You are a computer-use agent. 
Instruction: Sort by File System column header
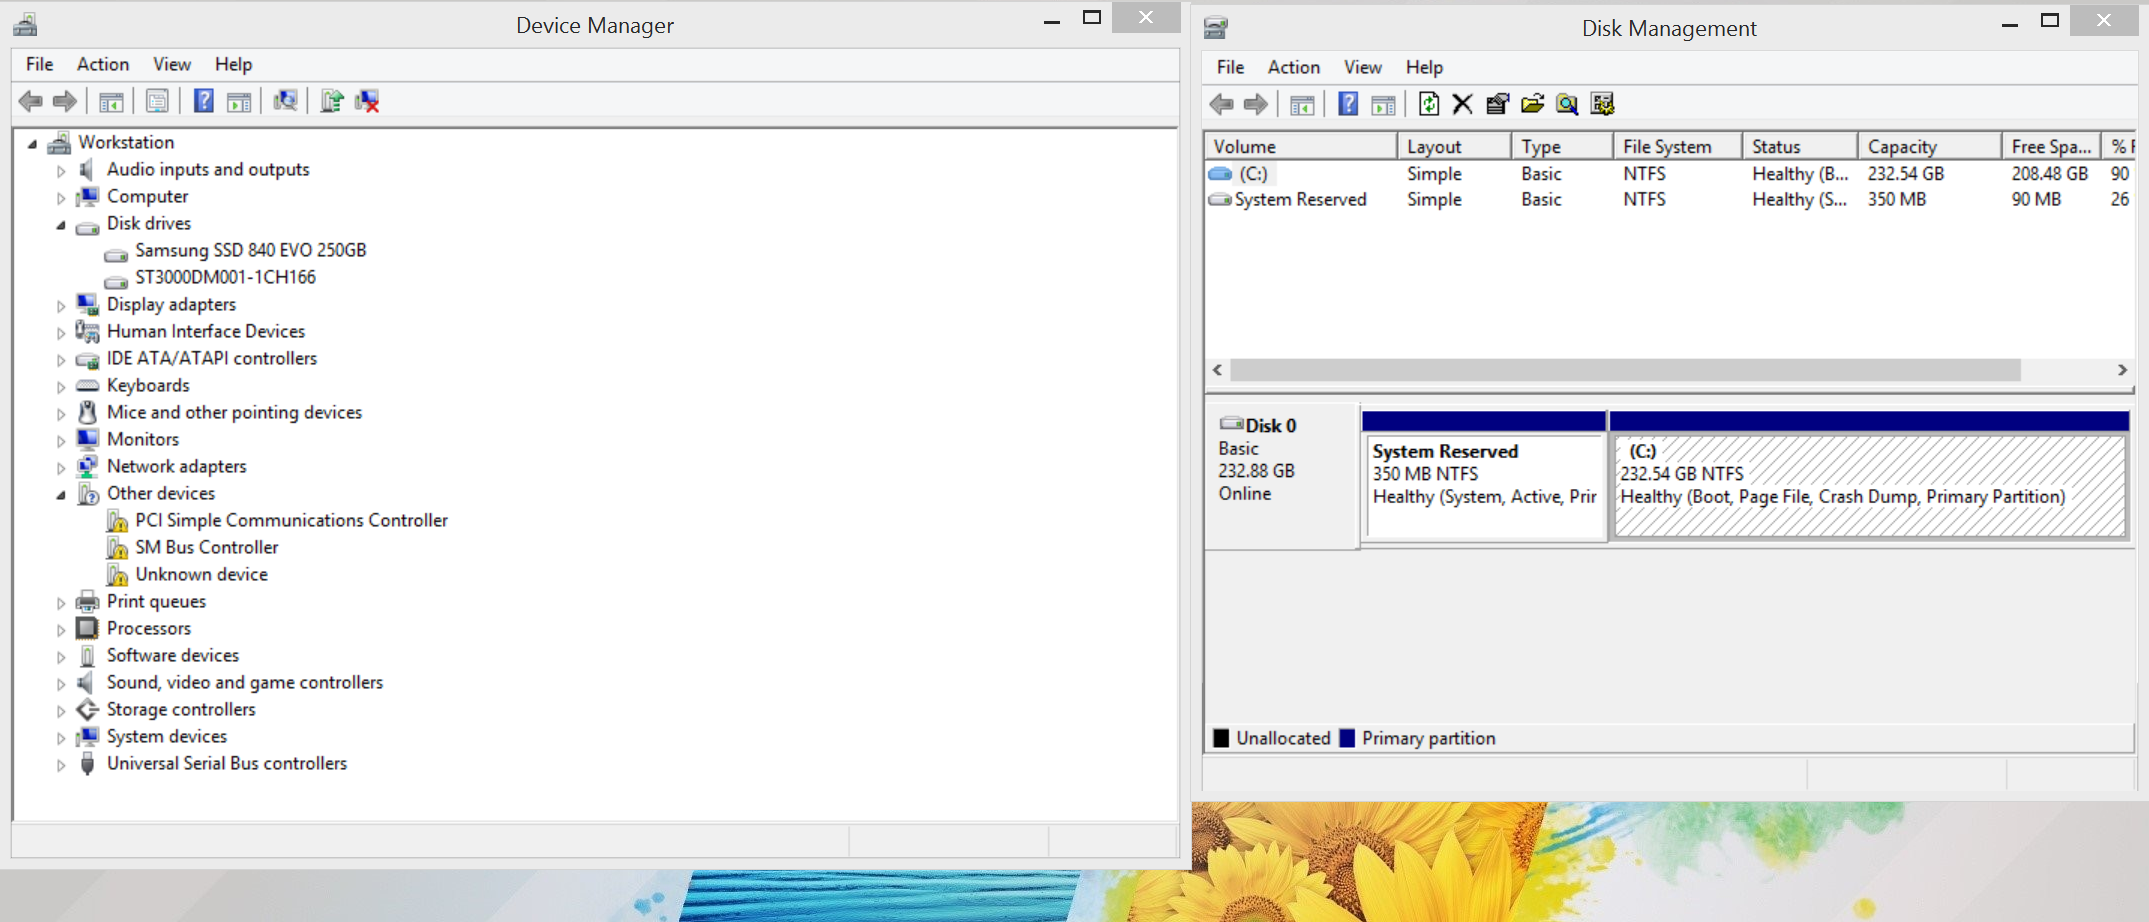1678,146
